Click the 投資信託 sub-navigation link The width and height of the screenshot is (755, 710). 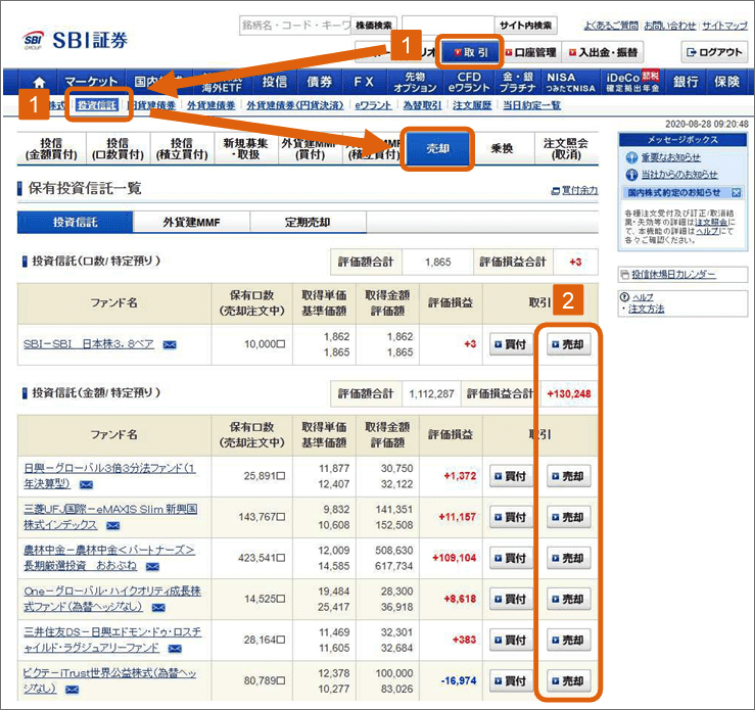[x=97, y=105]
